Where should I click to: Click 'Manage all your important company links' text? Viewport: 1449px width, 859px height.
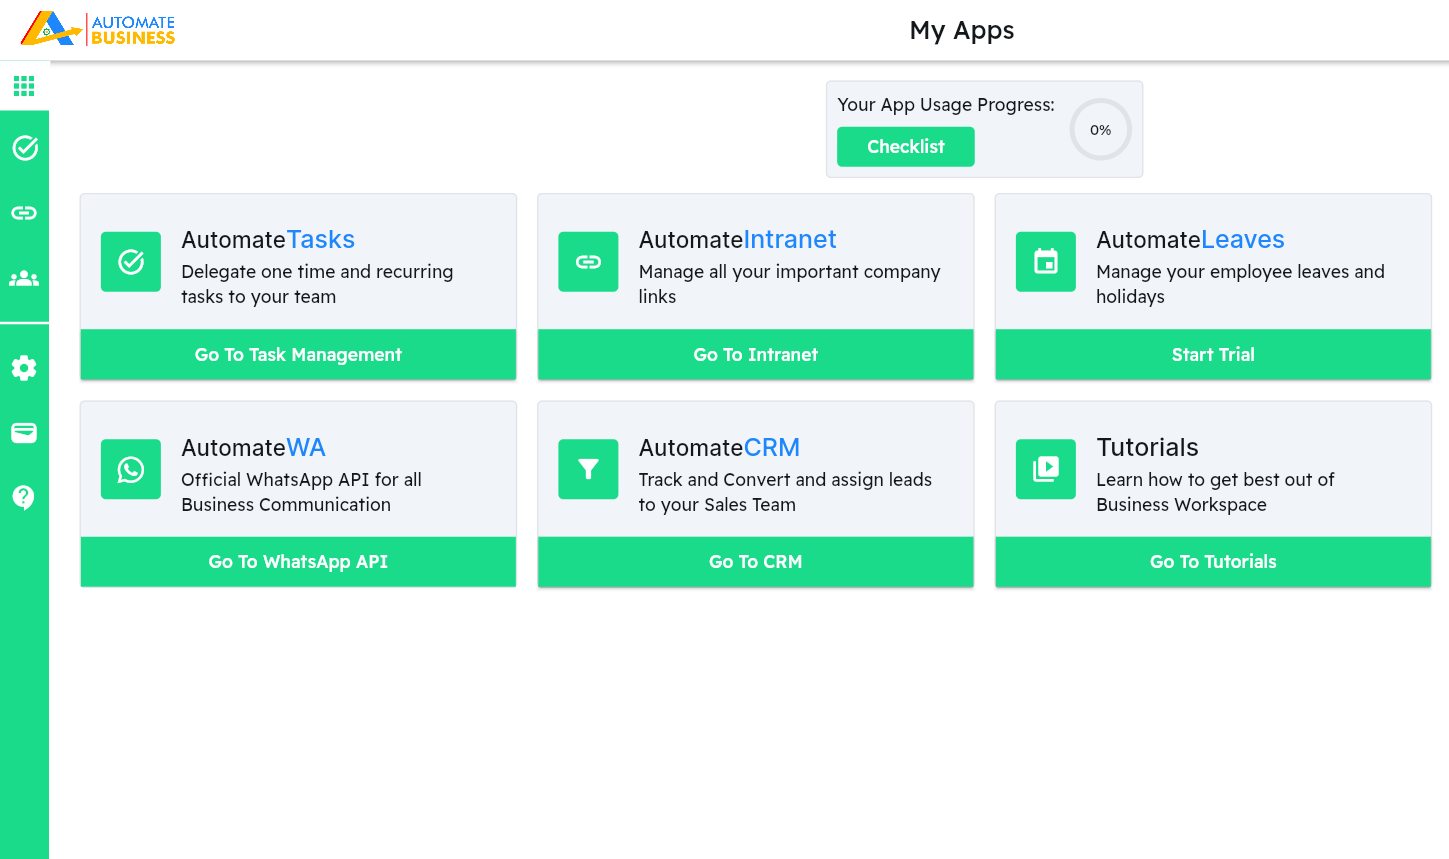tap(790, 284)
